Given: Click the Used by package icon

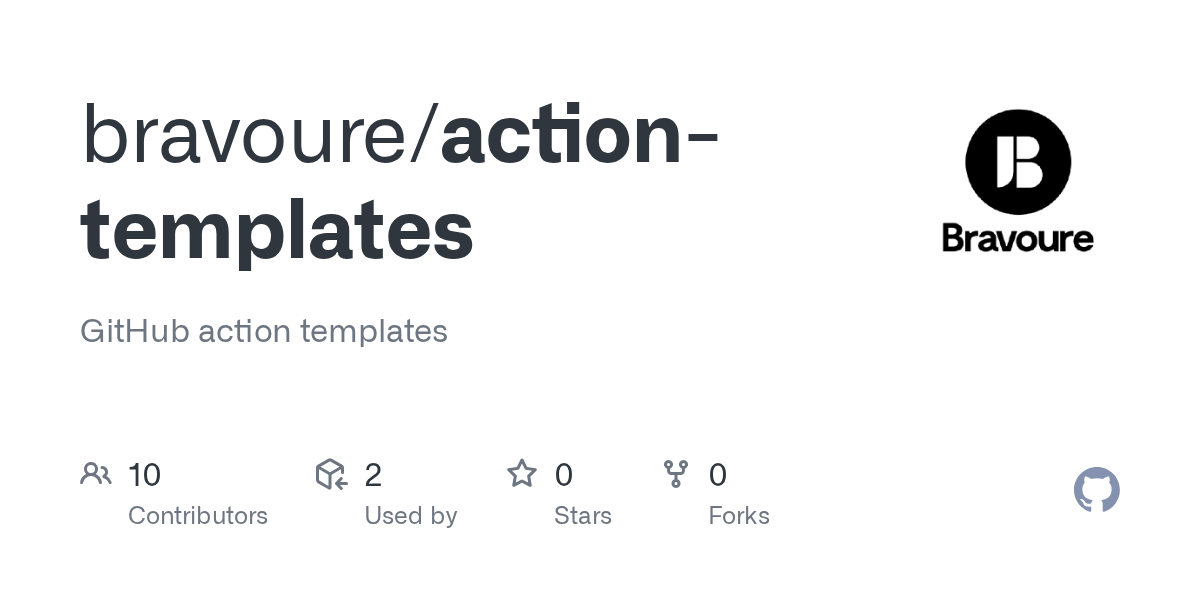Looking at the screenshot, I should coord(331,474).
